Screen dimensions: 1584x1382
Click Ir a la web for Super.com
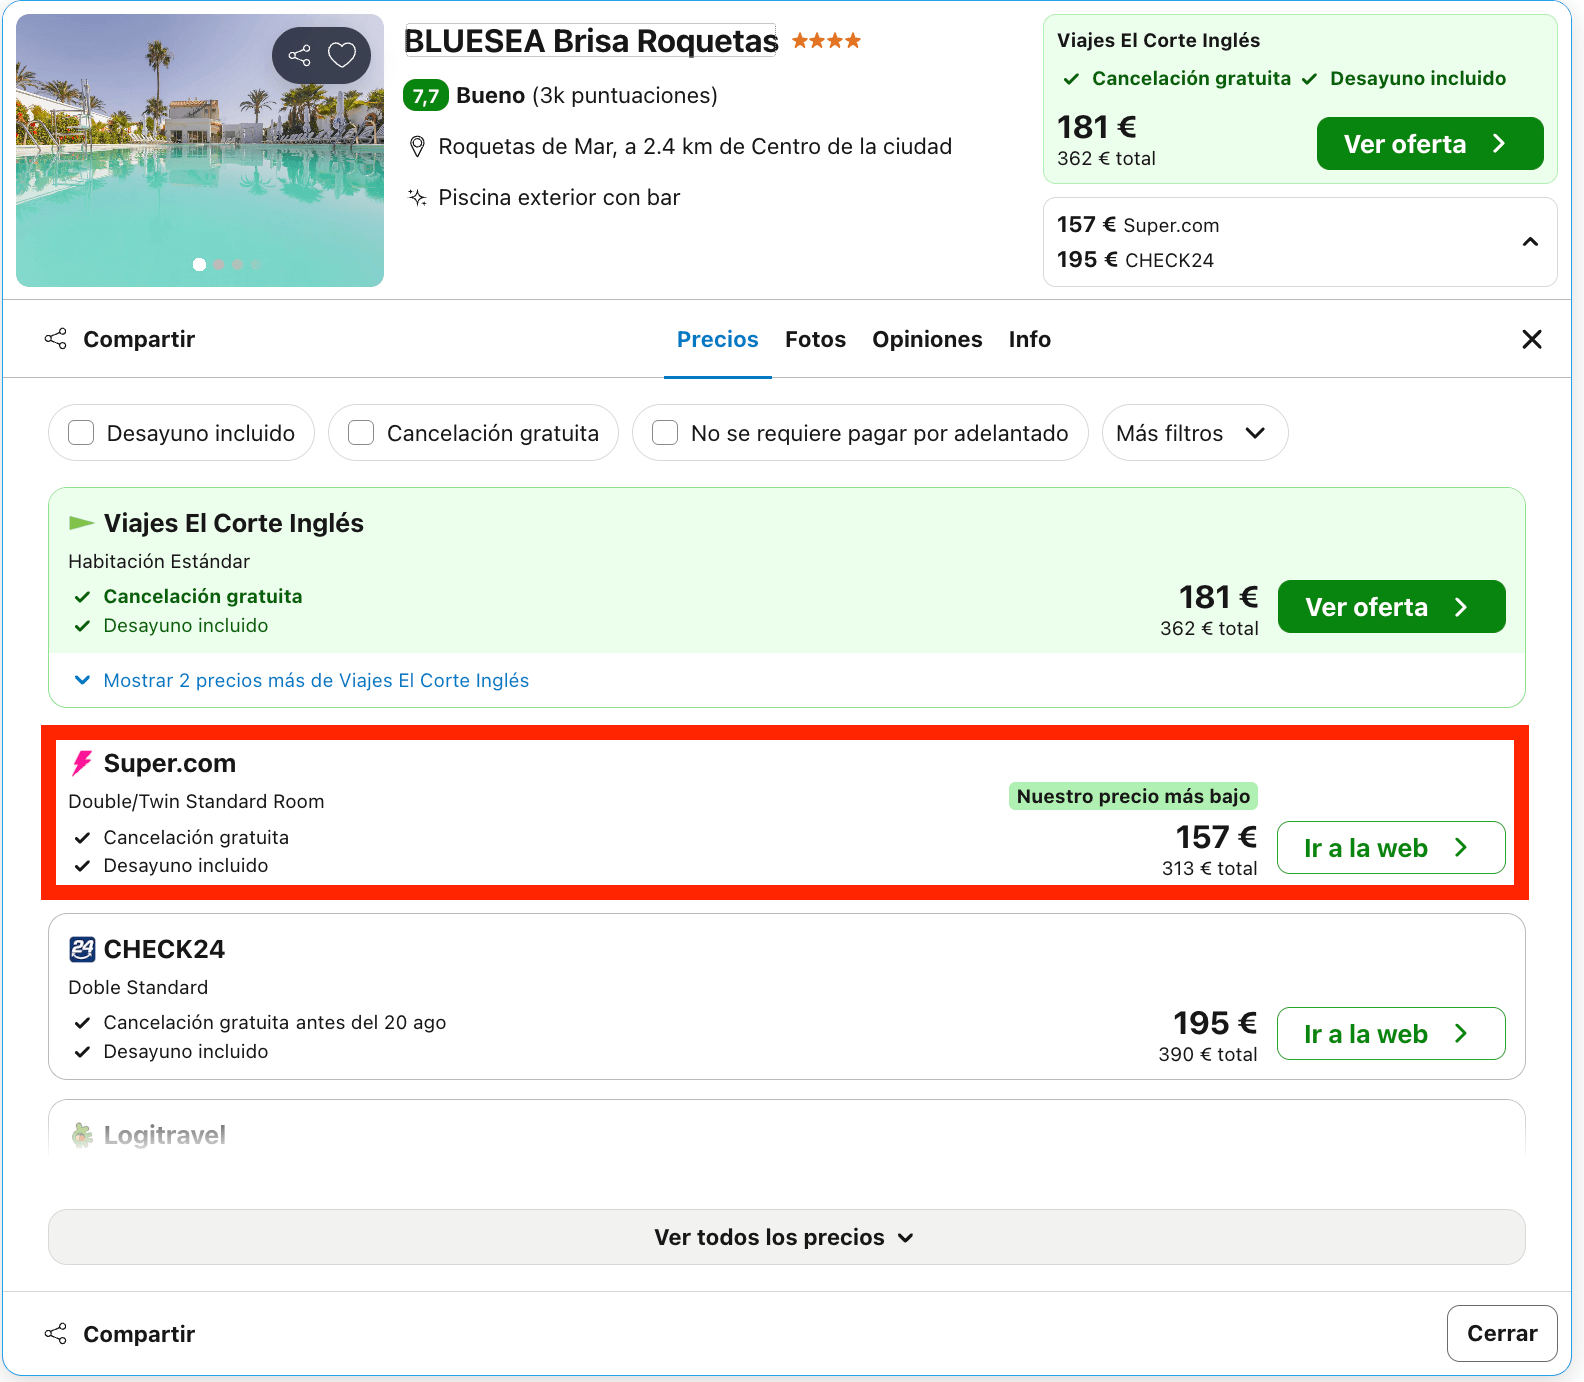point(1391,848)
